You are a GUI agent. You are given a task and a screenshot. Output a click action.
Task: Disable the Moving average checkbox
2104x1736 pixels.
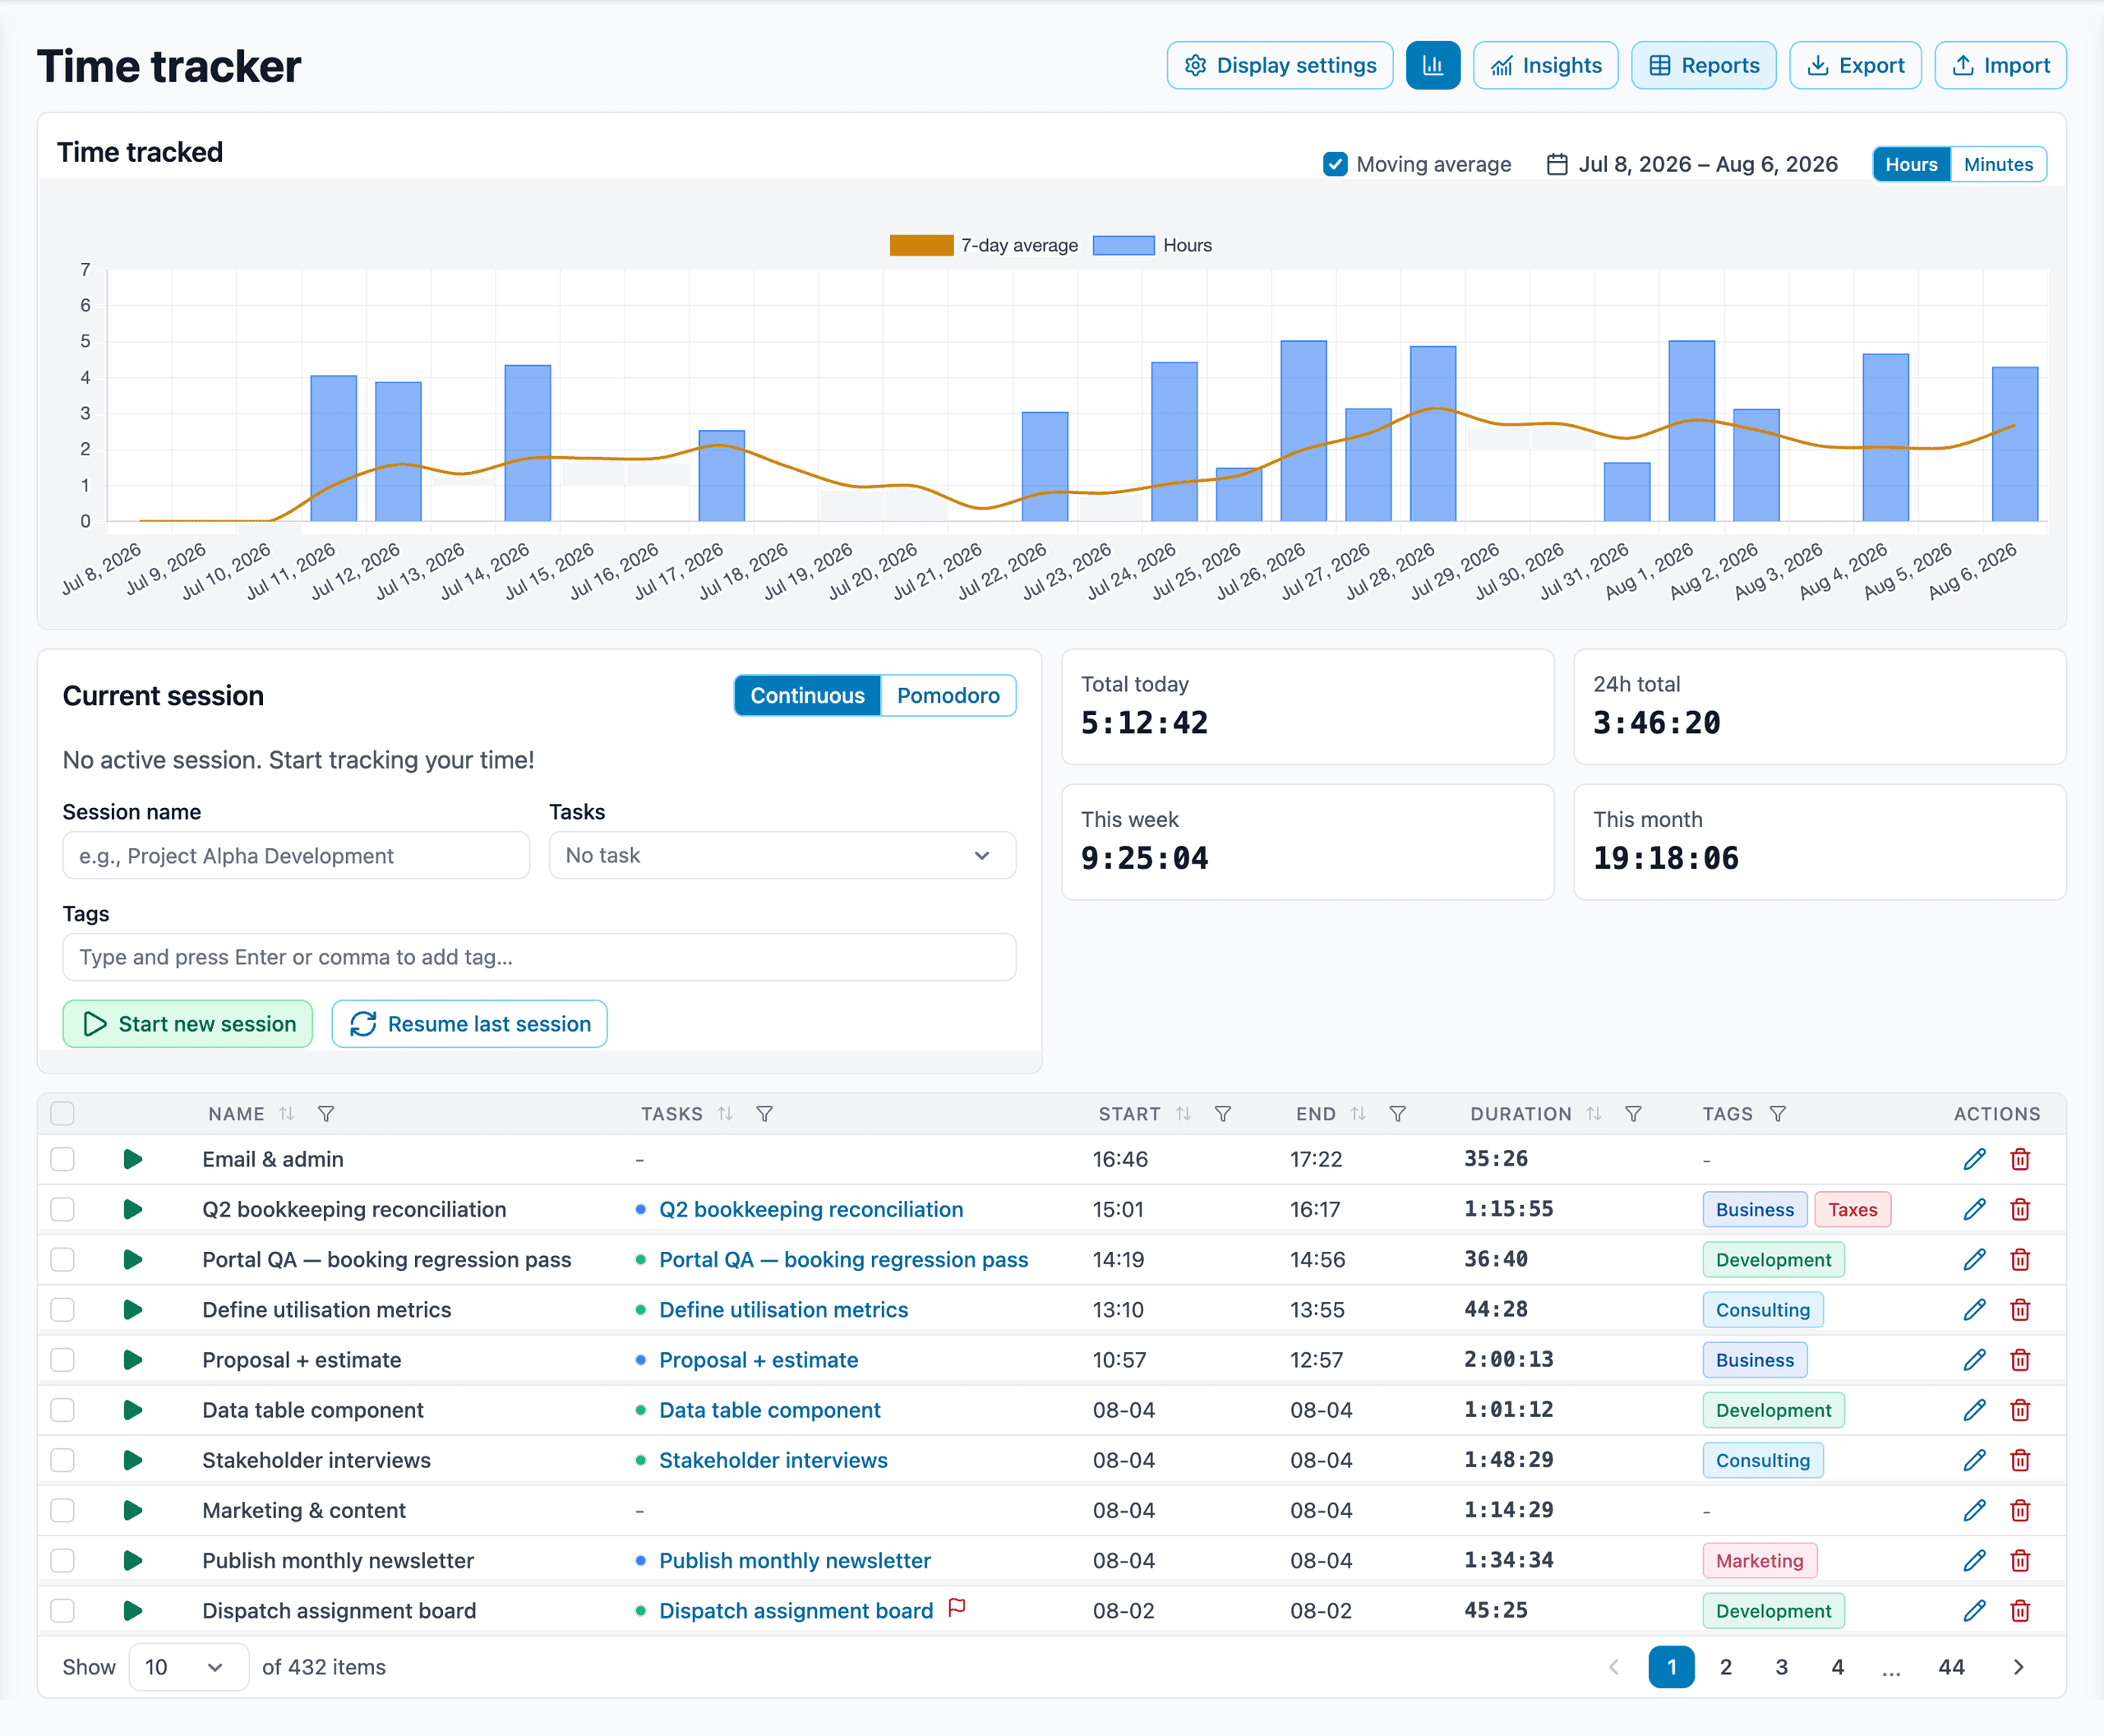pos(1335,164)
